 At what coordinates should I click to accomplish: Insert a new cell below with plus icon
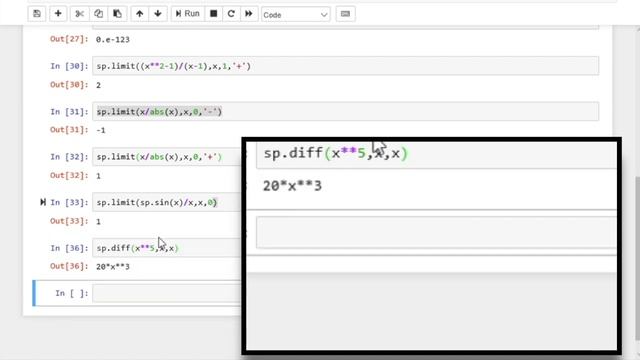(x=58, y=14)
